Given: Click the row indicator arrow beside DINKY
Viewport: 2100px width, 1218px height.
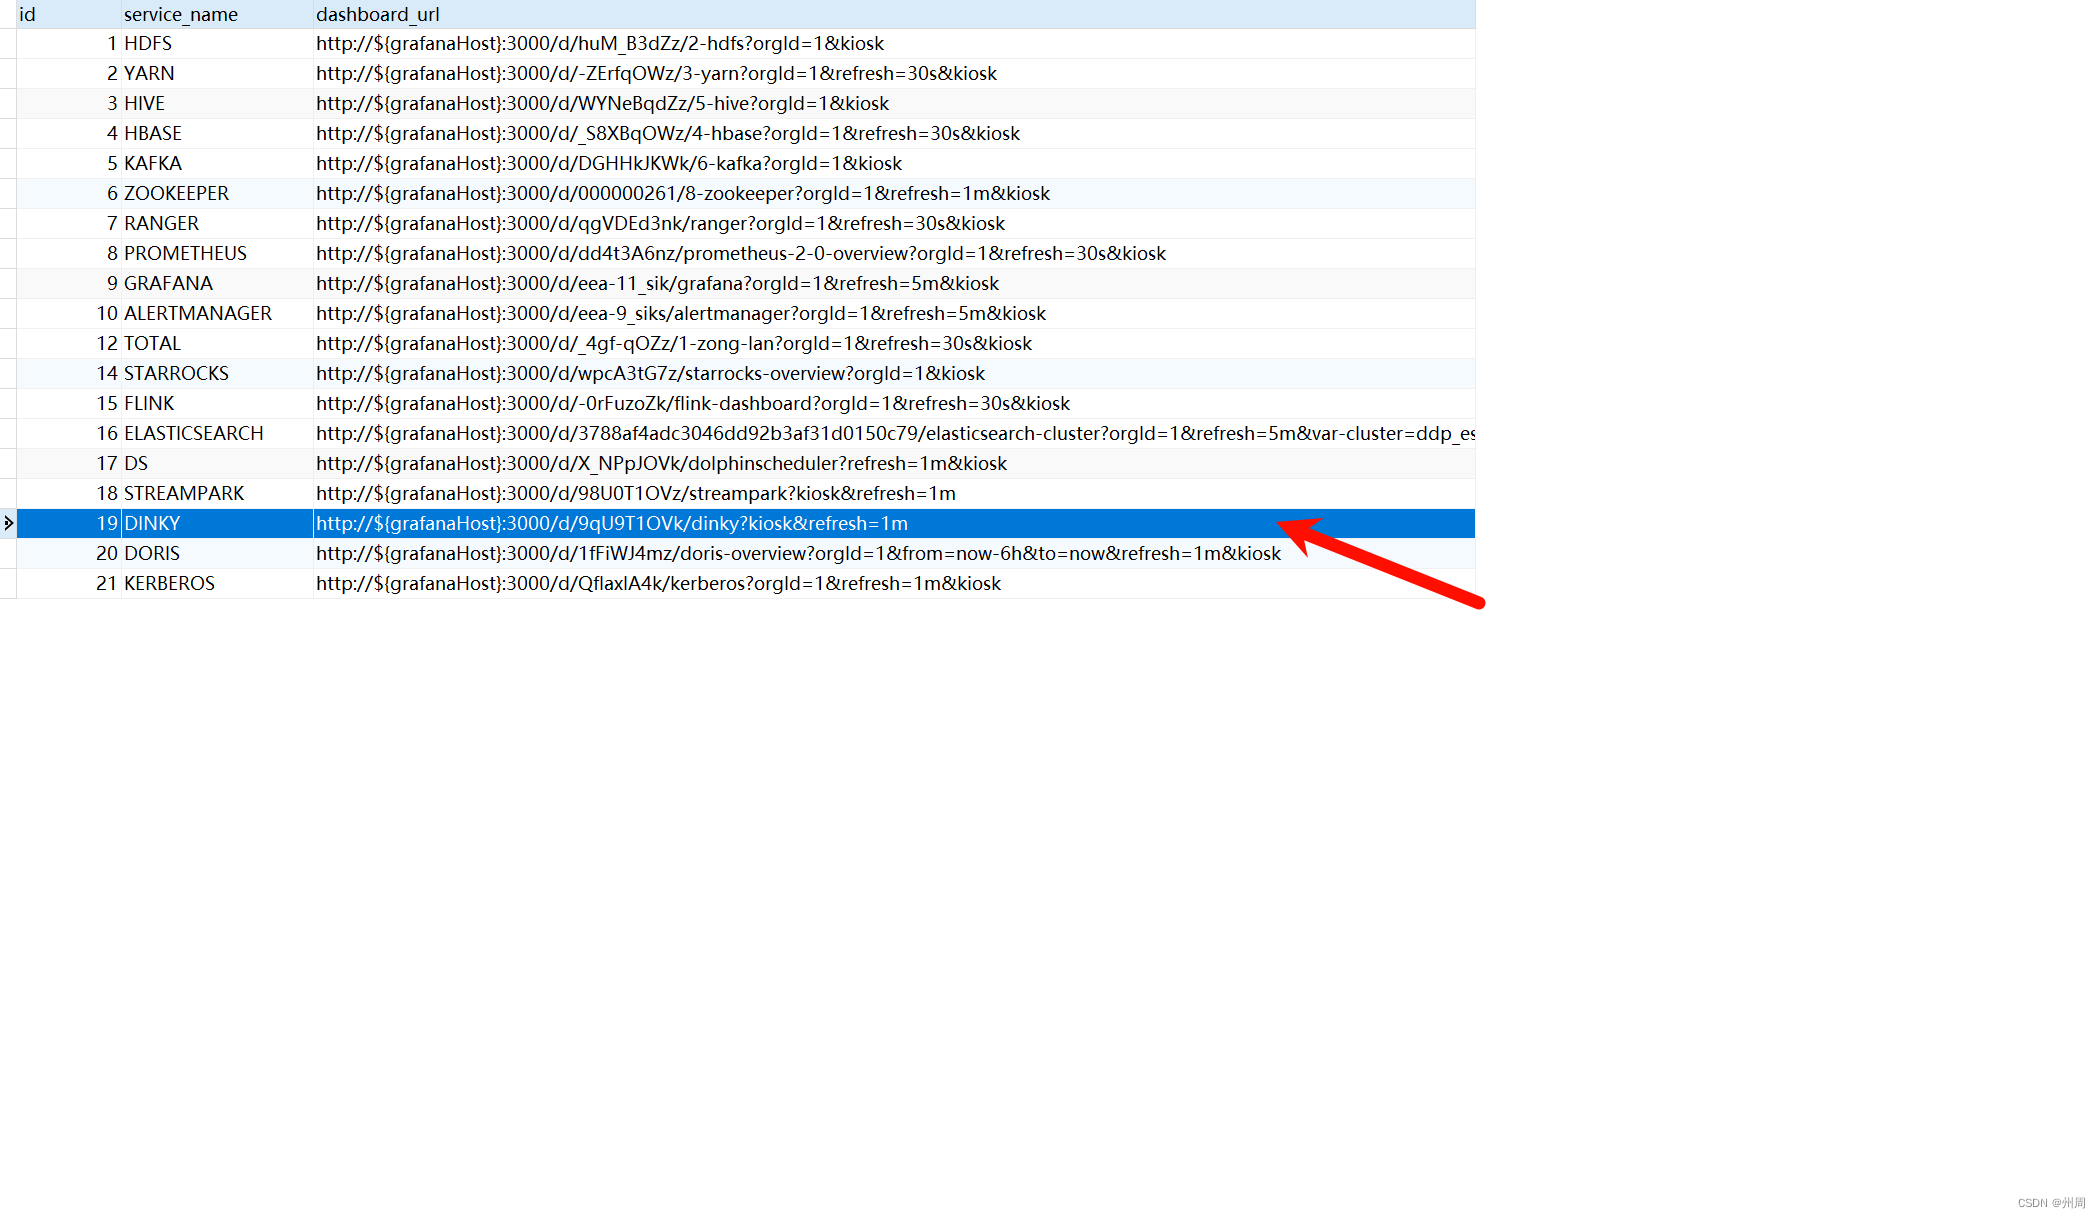Looking at the screenshot, I should point(8,523).
